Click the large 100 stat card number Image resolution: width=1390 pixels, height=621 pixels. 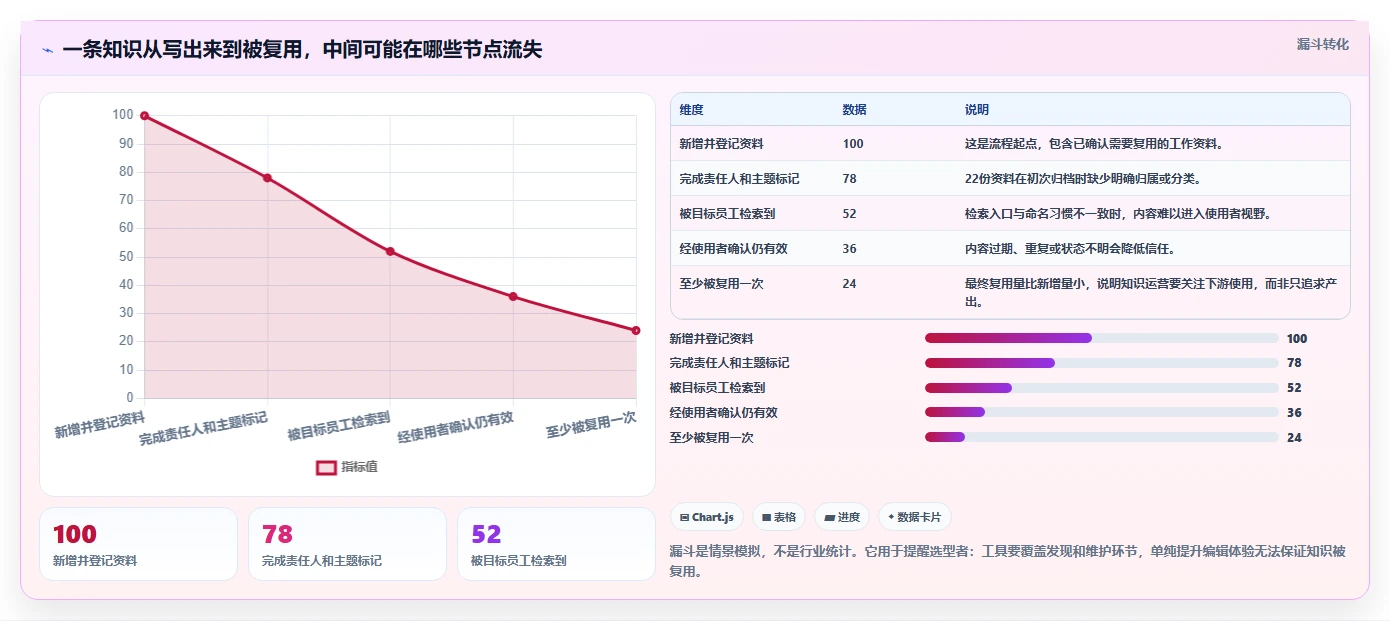point(74,535)
